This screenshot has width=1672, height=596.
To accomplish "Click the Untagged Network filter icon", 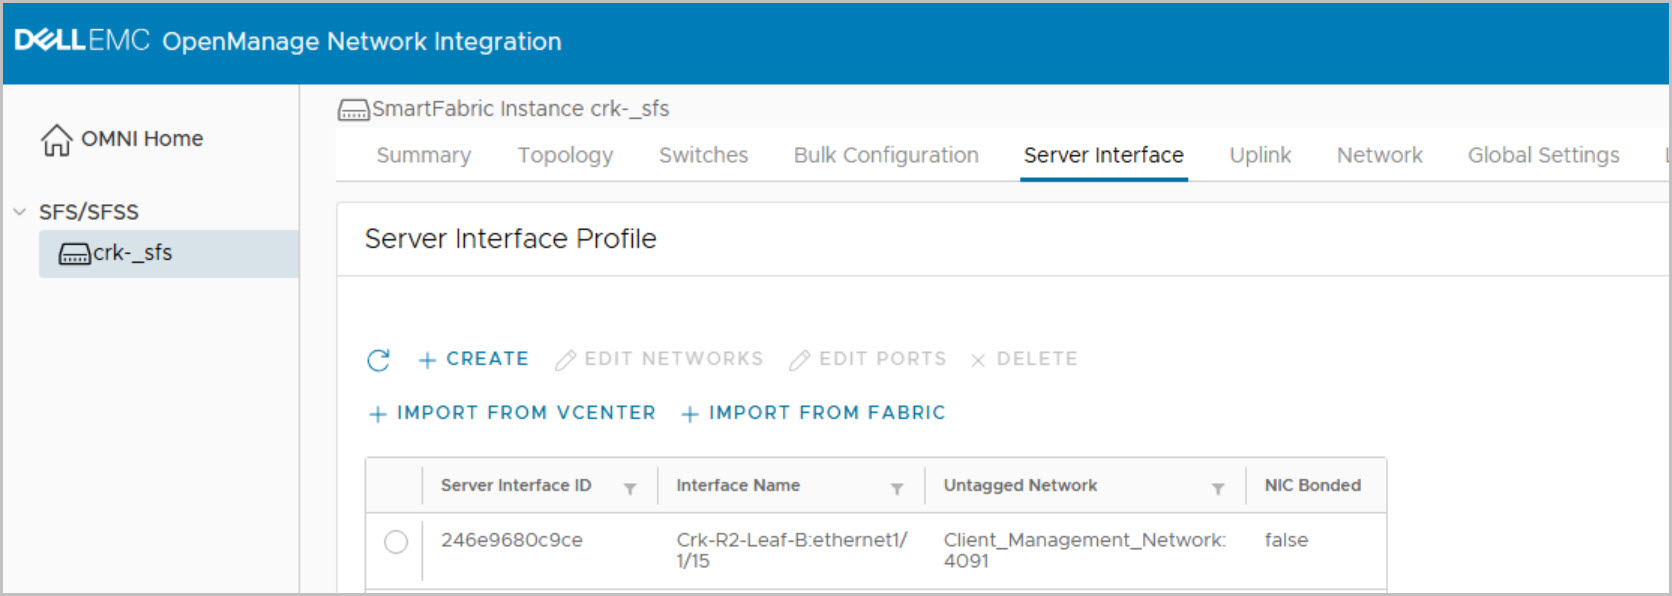I will click(1218, 488).
